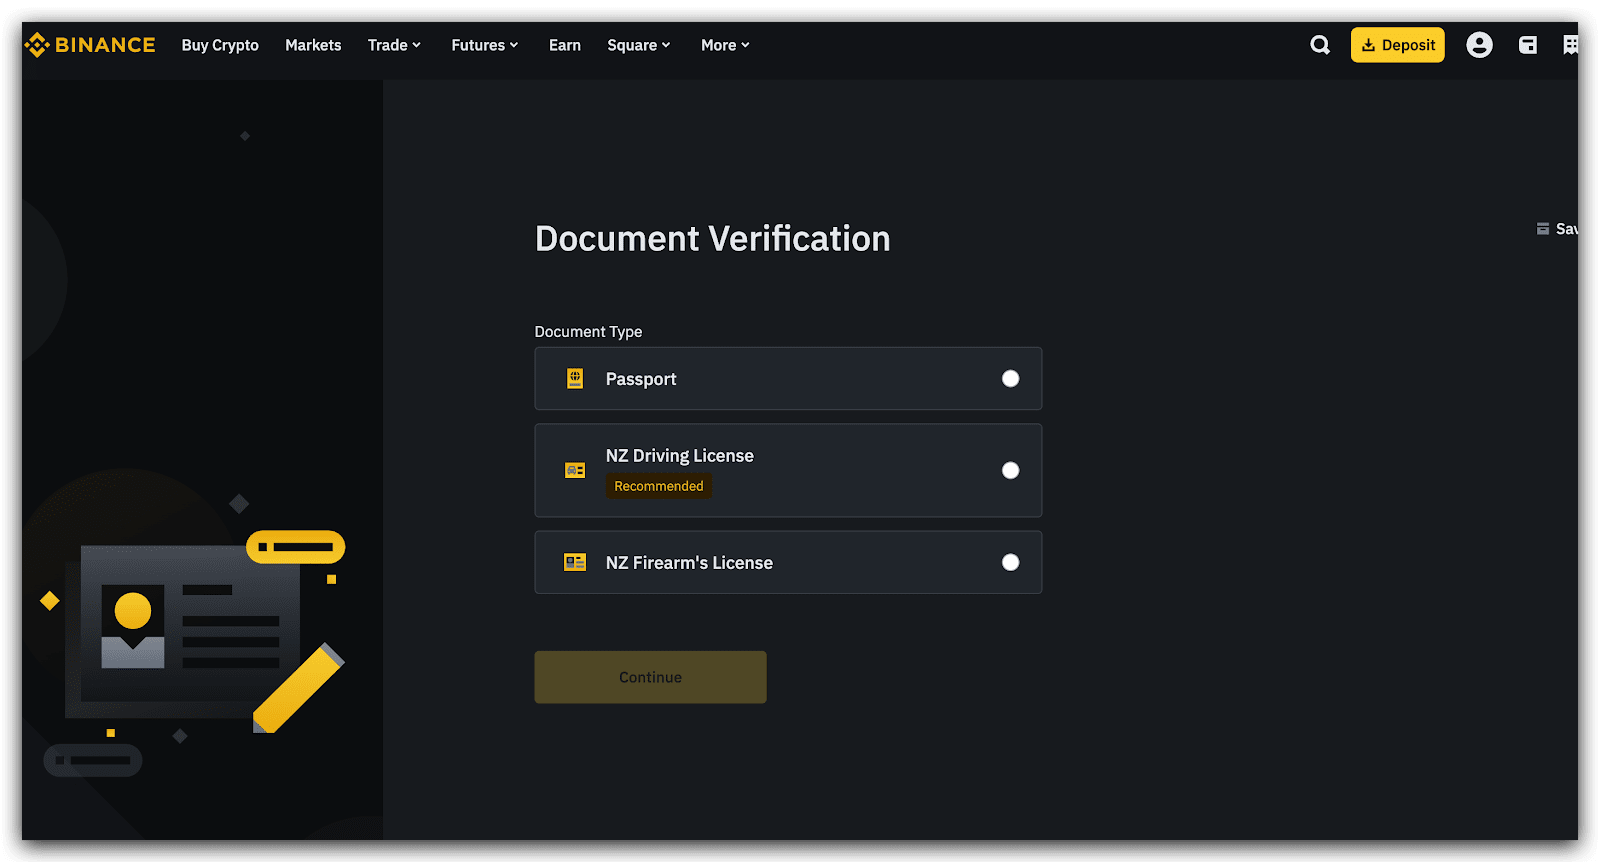Expand the Trade dropdown menu
1600x862 pixels.
[394, 45]
